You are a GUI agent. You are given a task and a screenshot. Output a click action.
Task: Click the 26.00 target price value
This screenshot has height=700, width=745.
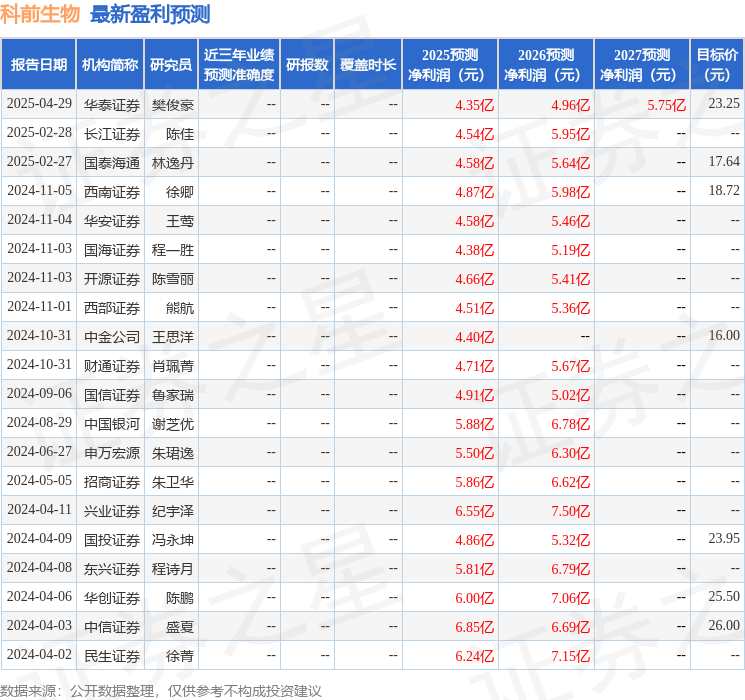coord(724,626)
